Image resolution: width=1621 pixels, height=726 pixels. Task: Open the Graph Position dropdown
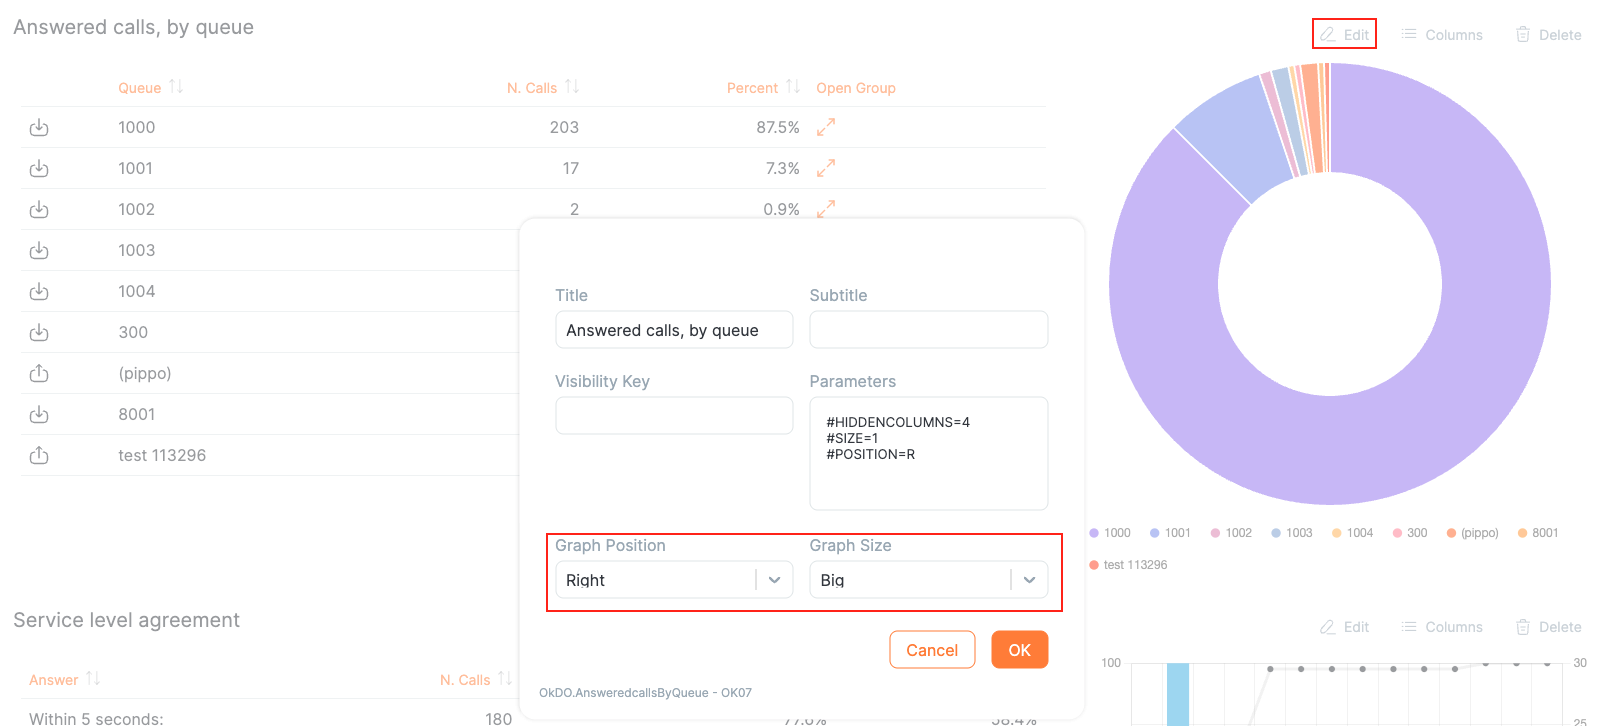pyautogui.click(x=774, y=580)
